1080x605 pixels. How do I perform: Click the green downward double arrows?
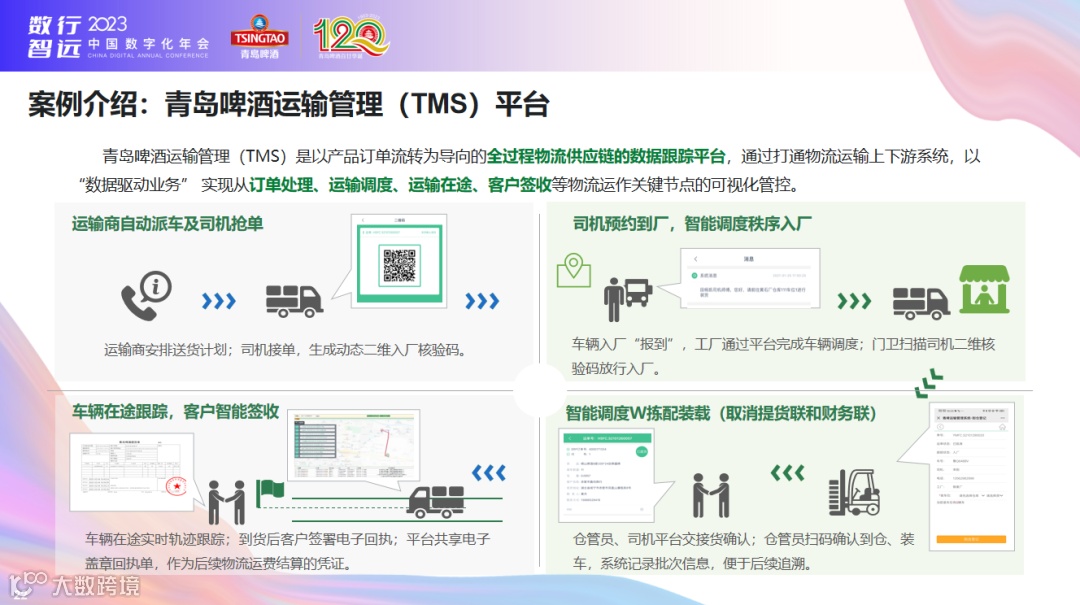(x=928, y=383)
